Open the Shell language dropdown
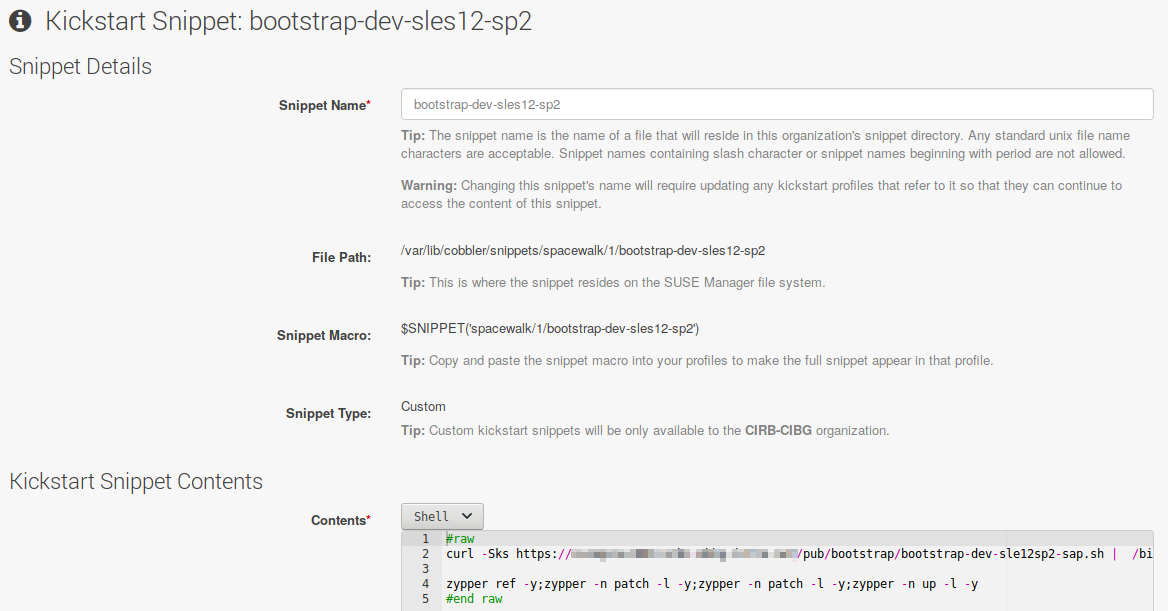Viewport: 1168px width, 611px height. click(442, 516)
